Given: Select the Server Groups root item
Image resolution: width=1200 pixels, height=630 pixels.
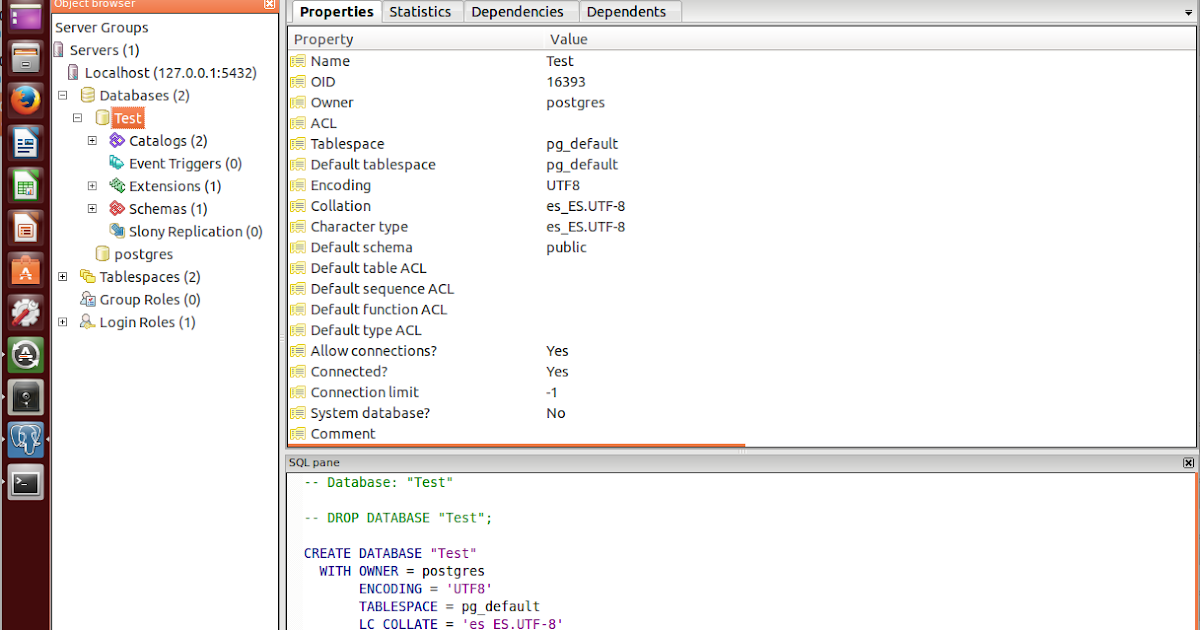Looking at the screenshot, I should coord(102,27).
